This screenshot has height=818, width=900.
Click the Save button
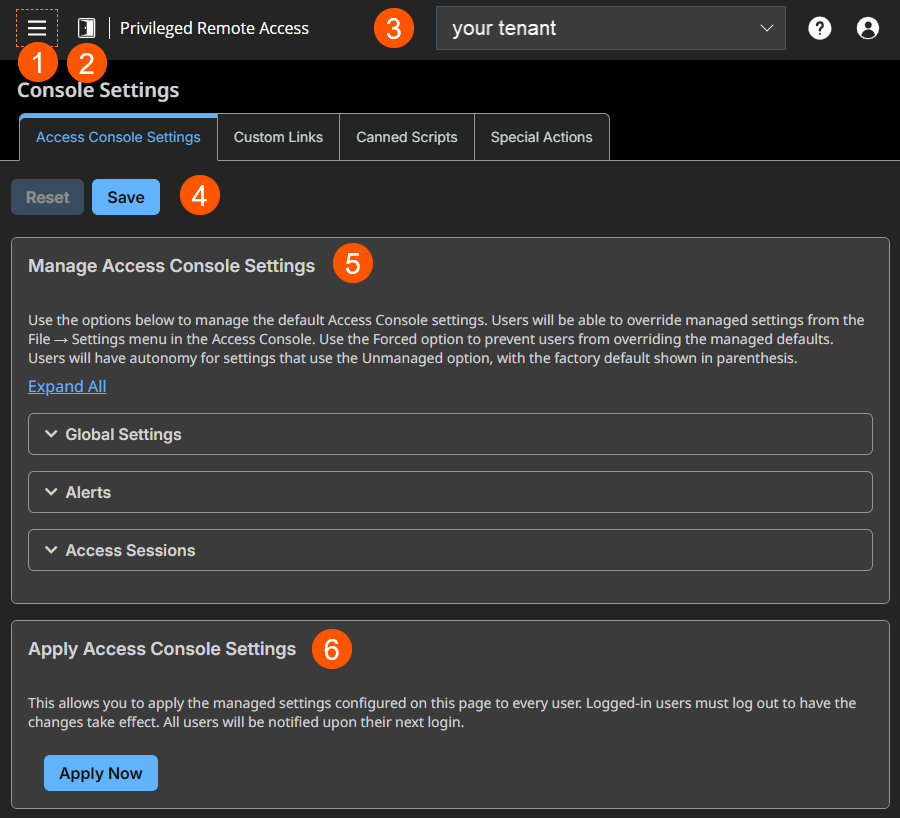(125, 197)
